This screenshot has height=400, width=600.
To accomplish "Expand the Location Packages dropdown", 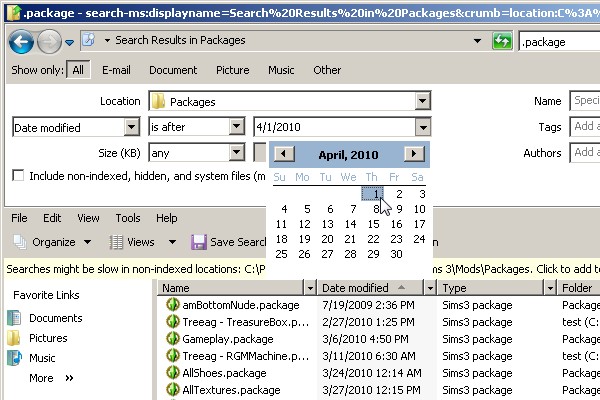I will pos(423,102).
